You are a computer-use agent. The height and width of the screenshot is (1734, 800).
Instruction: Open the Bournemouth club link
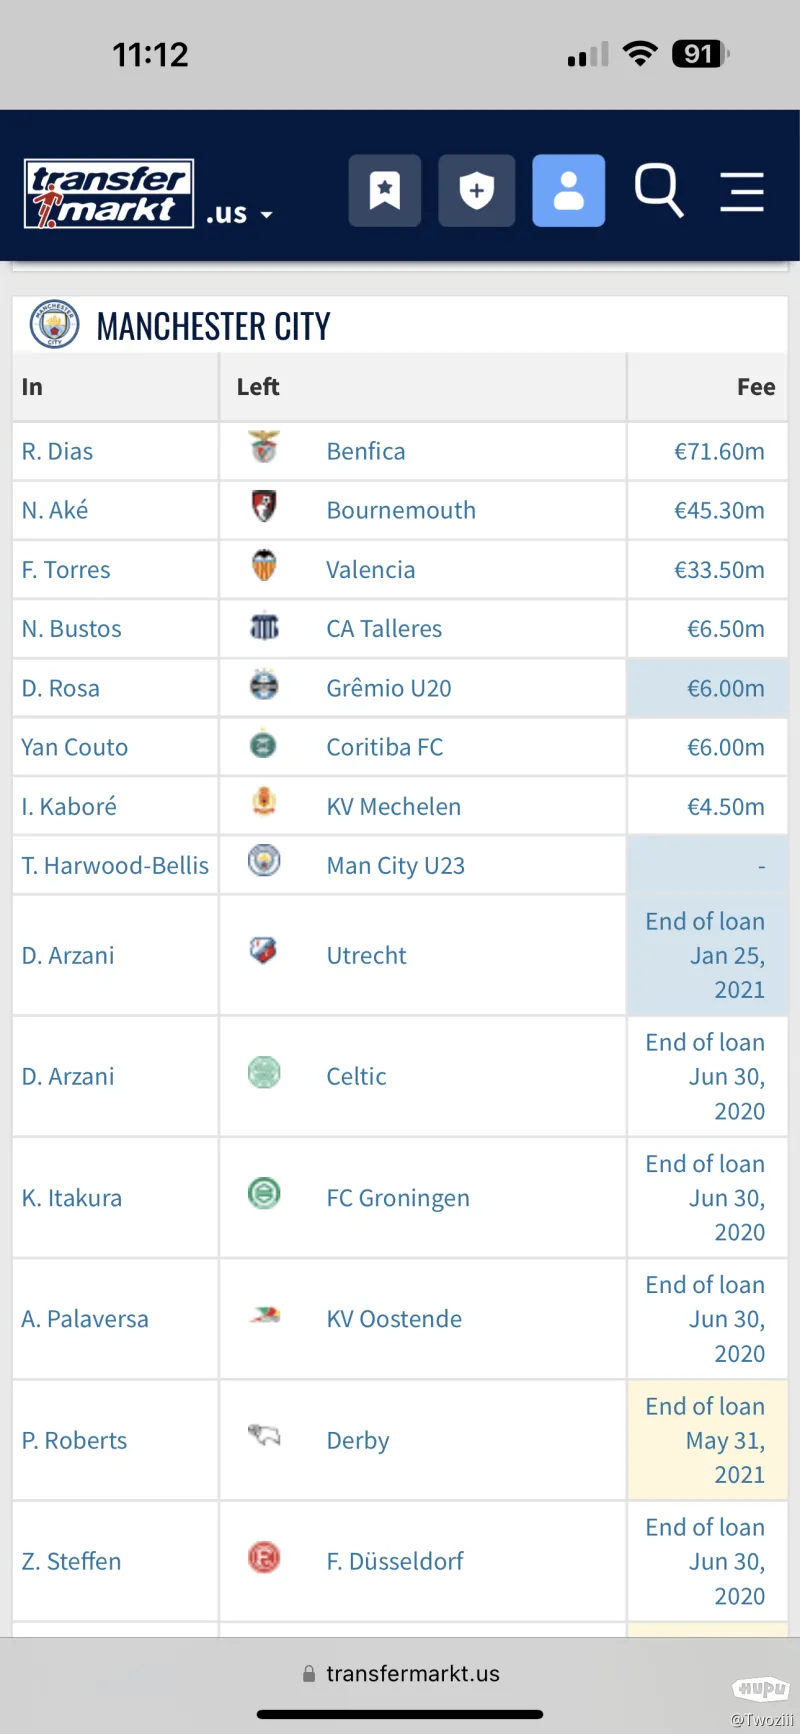pyautogui.click(x=401, y=510)
